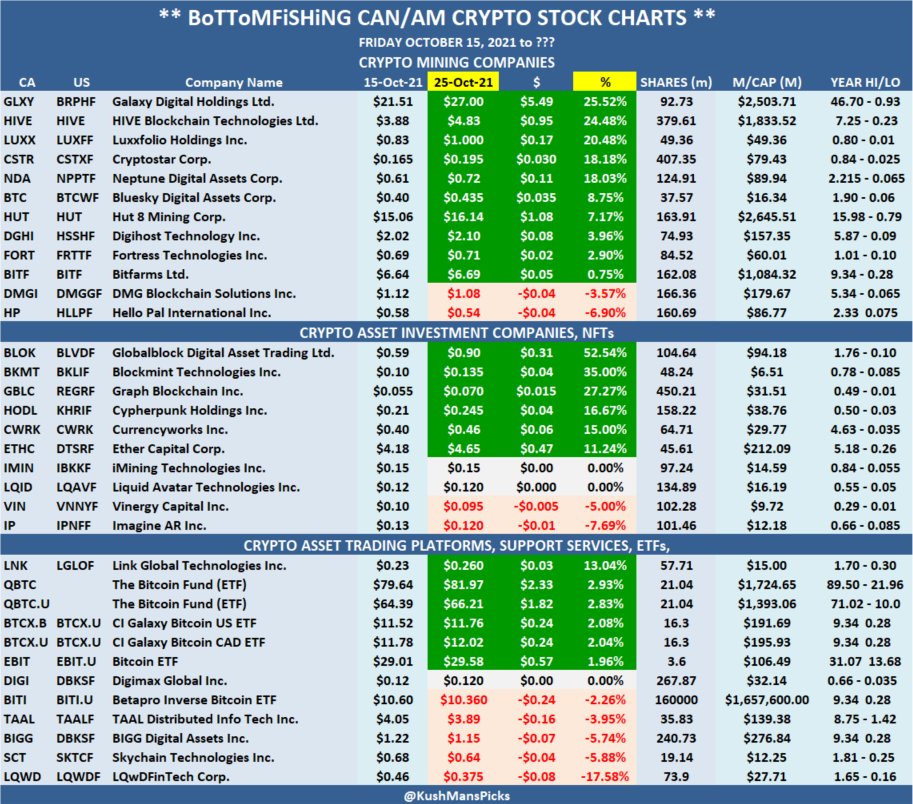
Task: Click BoTToMFiSHiNG CAN/AM CRYPTO STOCK CHARTS title
Action: coord(437,18)
